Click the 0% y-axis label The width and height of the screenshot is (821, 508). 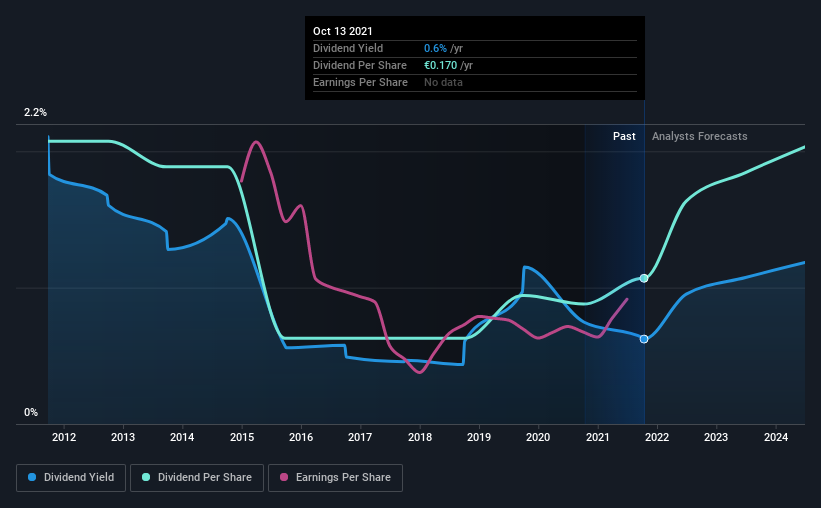(31, 413)
